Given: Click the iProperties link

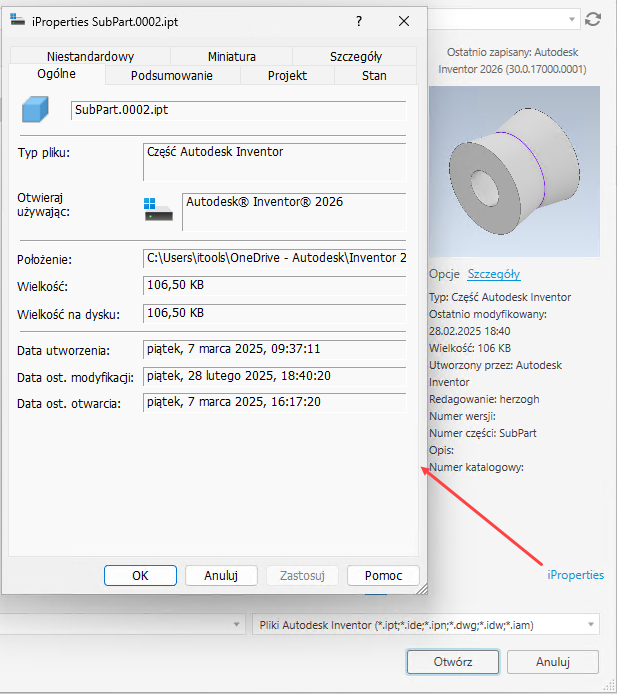Looking at the screenshot, I should click(x=575, y=574).
